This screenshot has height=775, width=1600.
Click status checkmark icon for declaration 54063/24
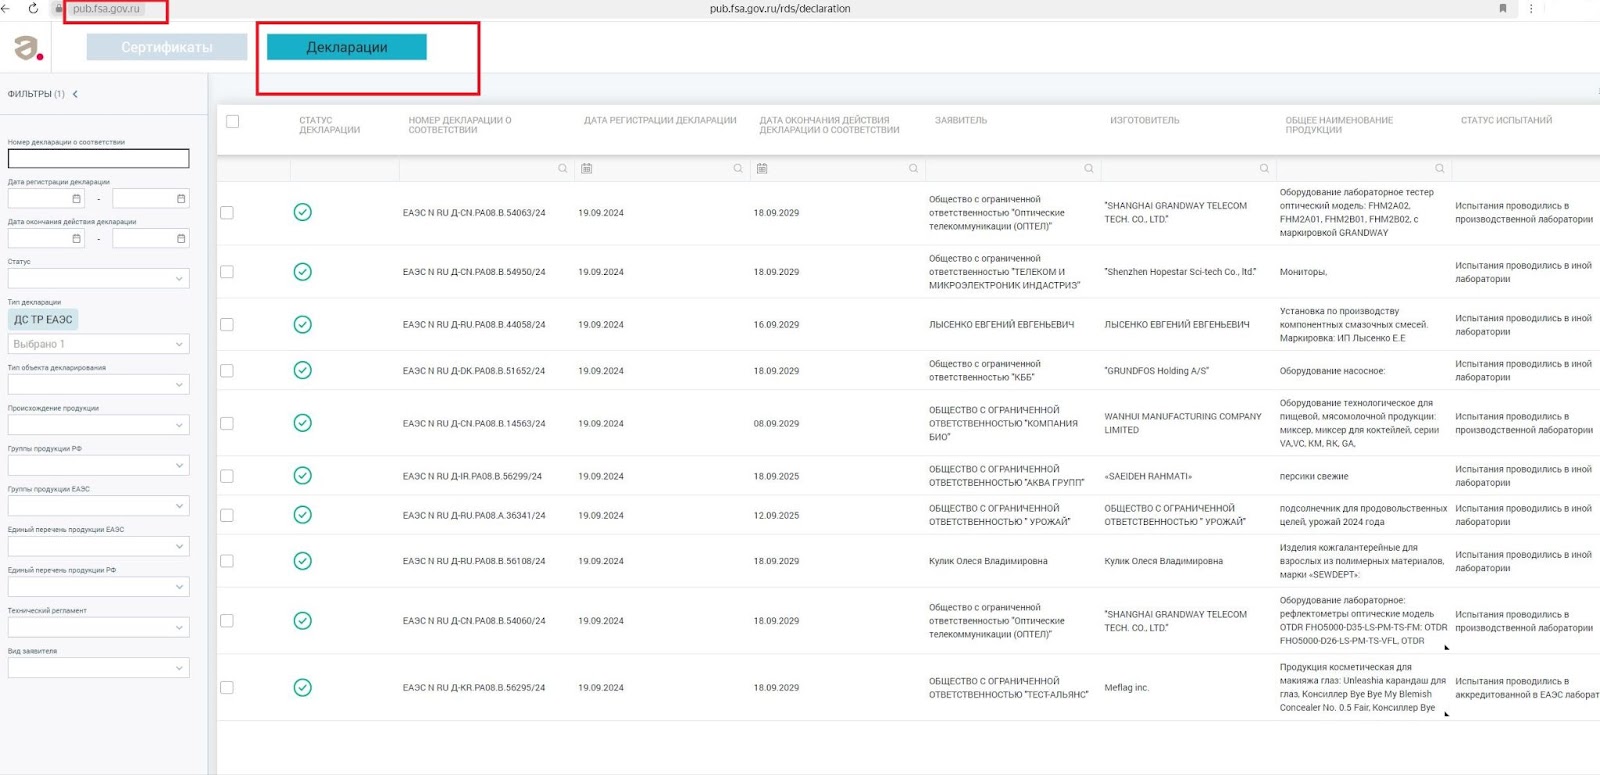[x=302, y=212]
